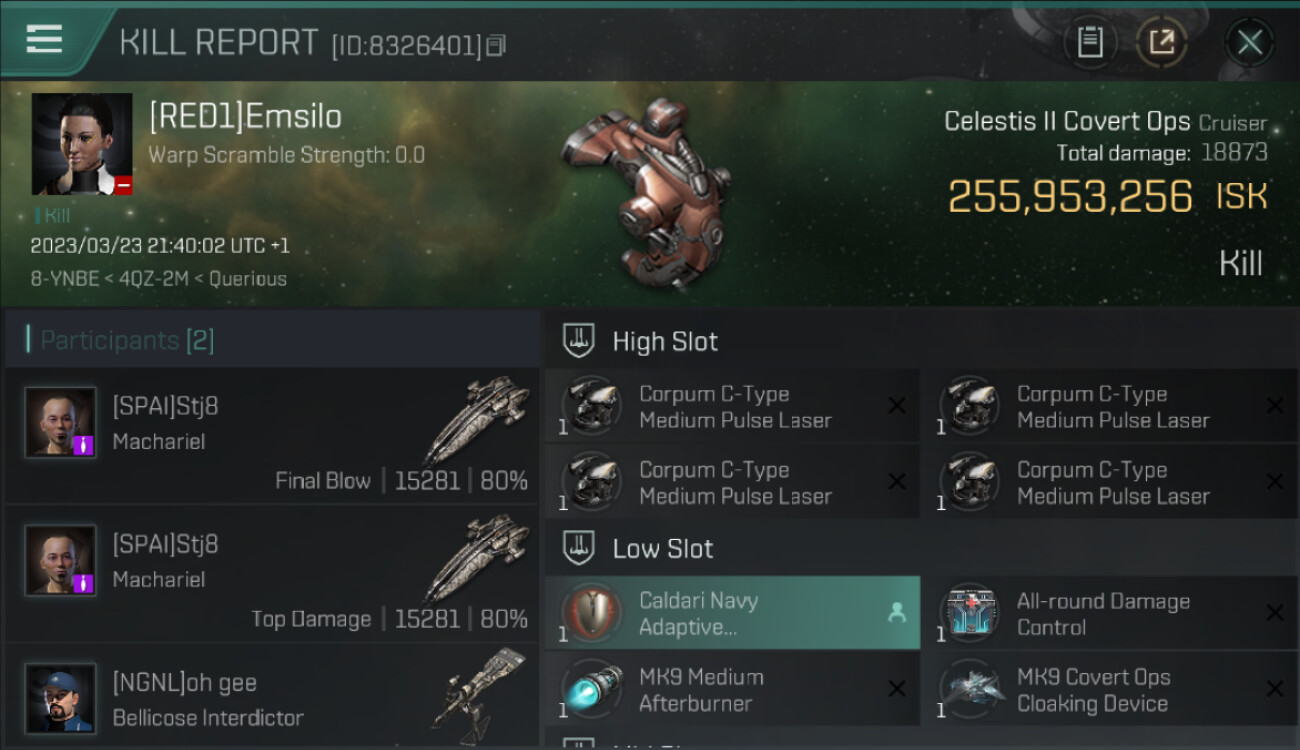Screen dimensions: 1300x750
Task: Open the Final Blow Stj8 Machariel entry
Action: 272,436
